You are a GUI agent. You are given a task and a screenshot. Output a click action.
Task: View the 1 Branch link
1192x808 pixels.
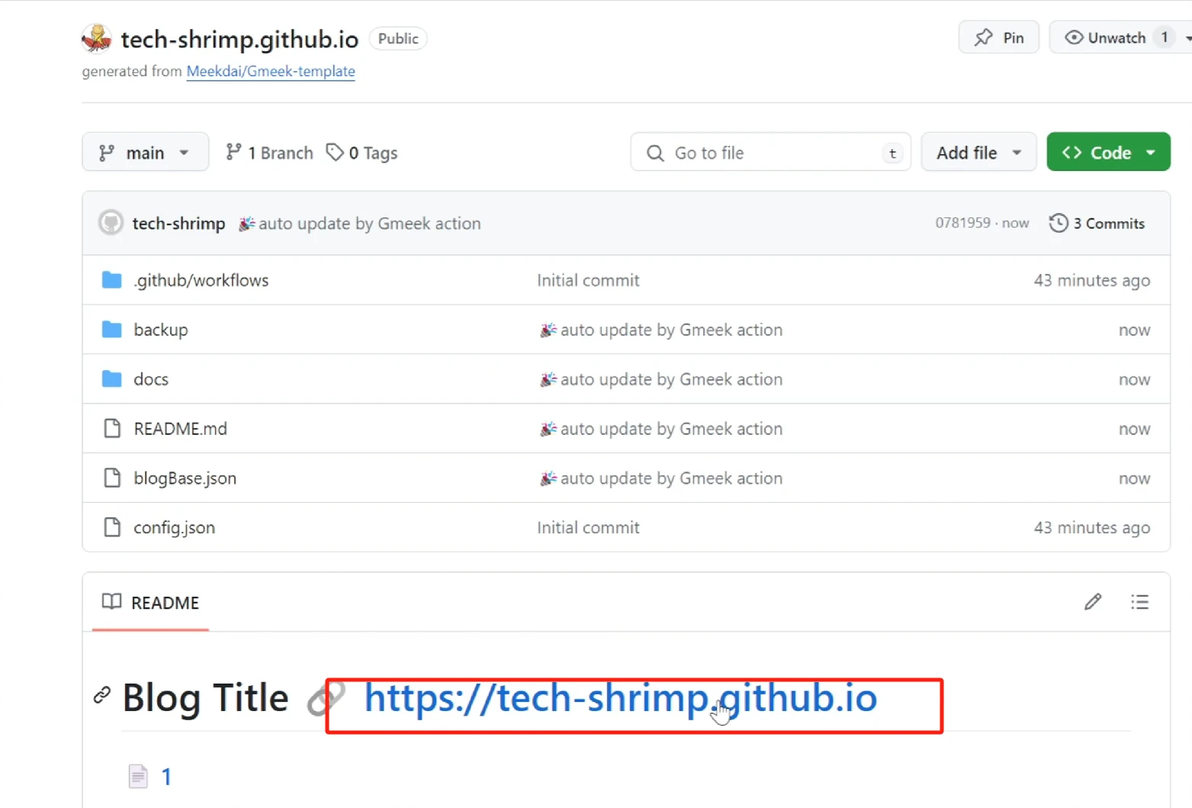269,153
